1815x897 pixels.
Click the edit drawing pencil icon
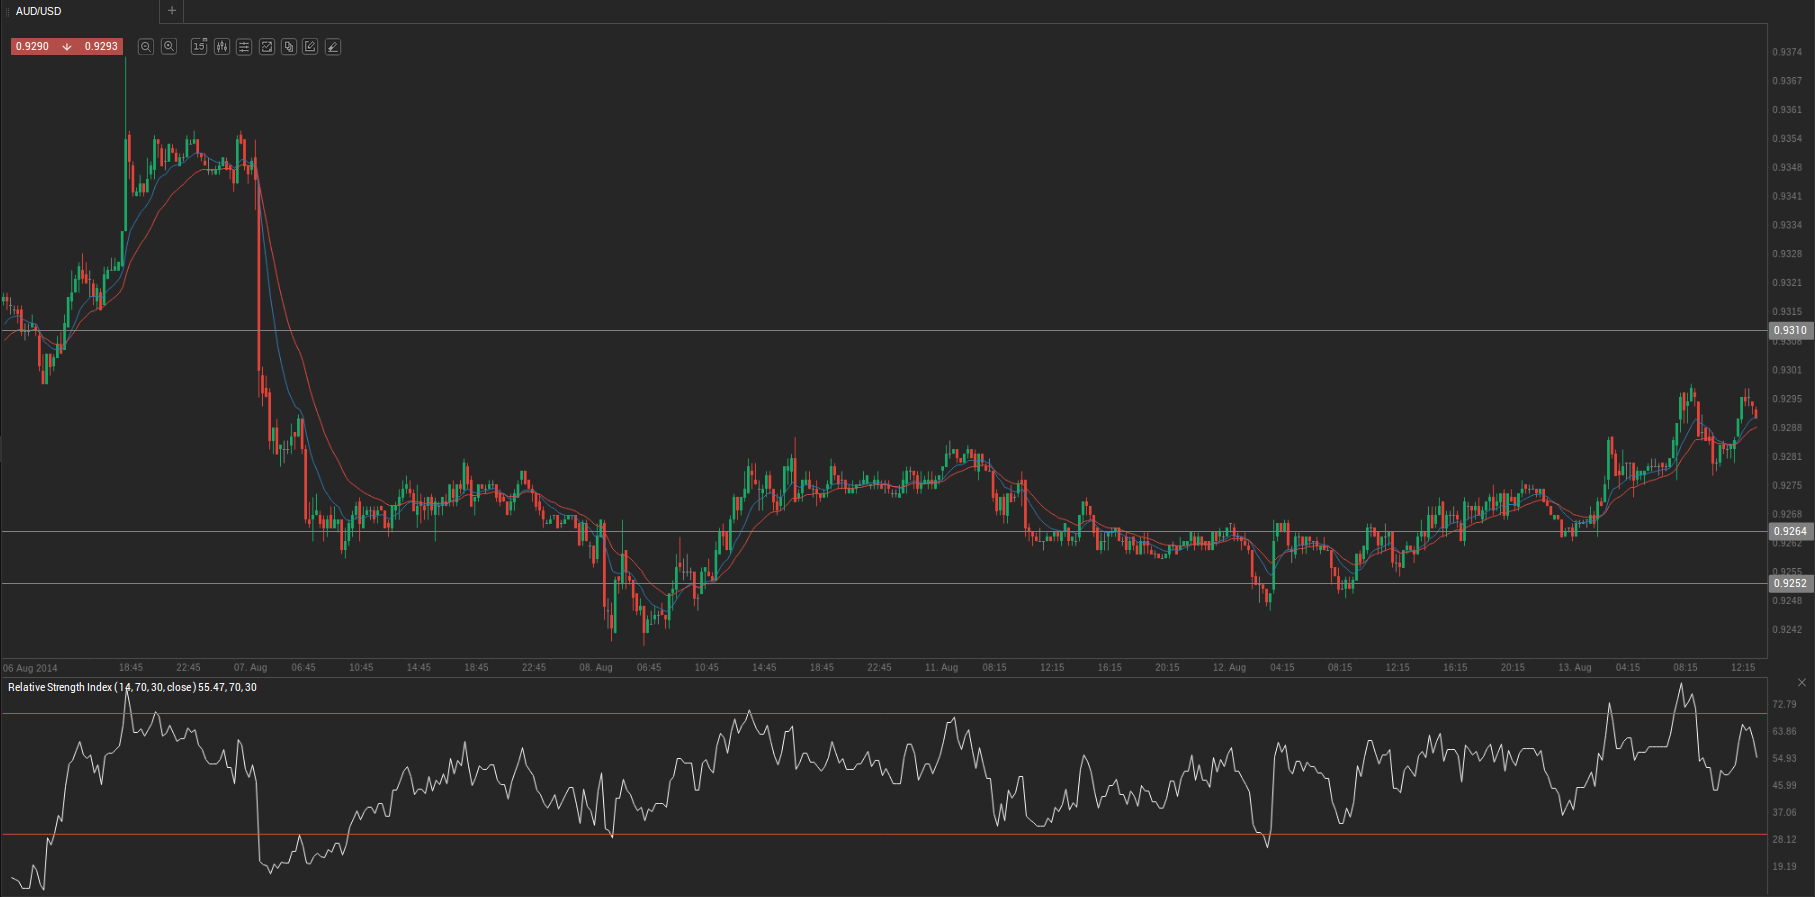[x=311, y=47]
